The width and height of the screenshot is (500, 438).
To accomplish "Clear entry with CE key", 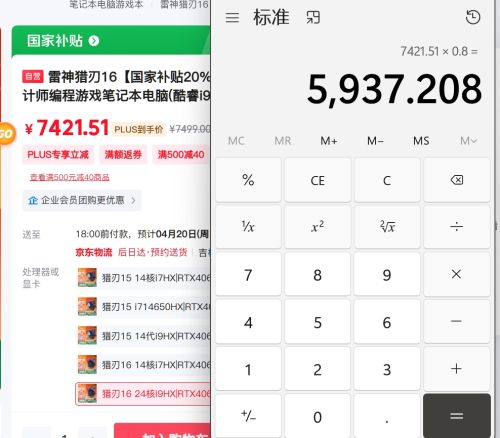I will [318, 180].
